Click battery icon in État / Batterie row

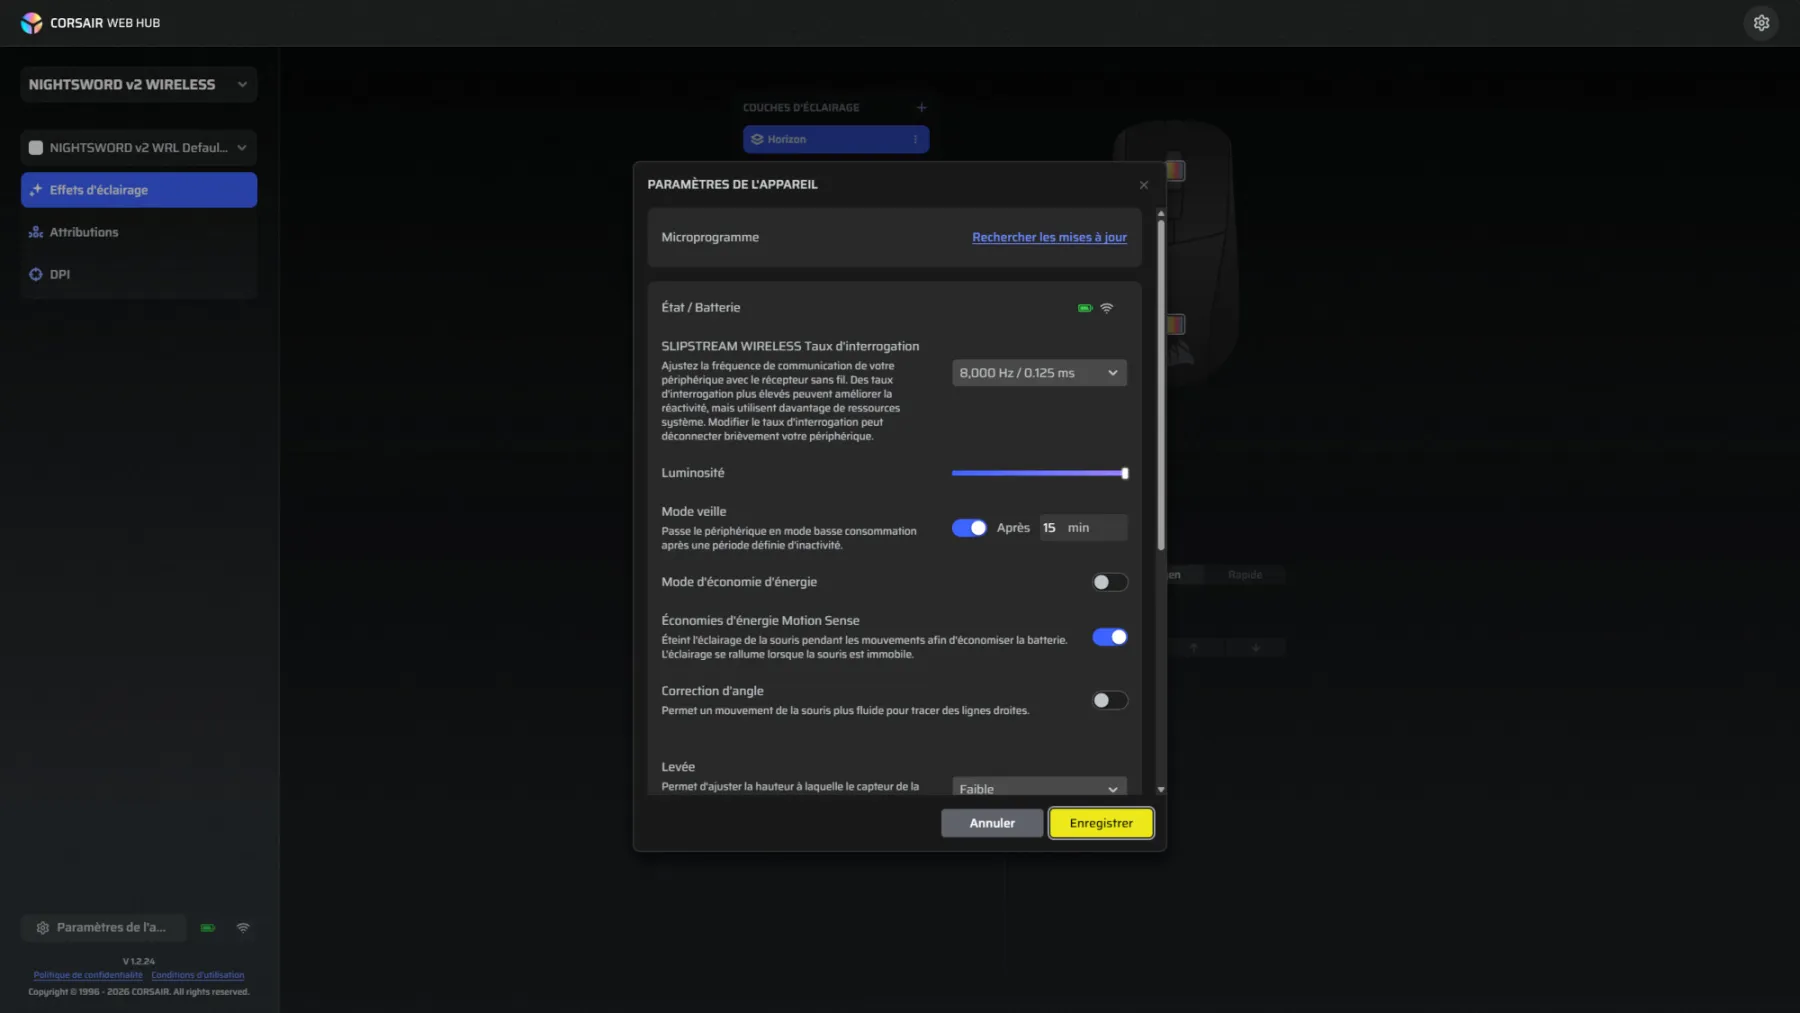click(x=1084, y=308)
